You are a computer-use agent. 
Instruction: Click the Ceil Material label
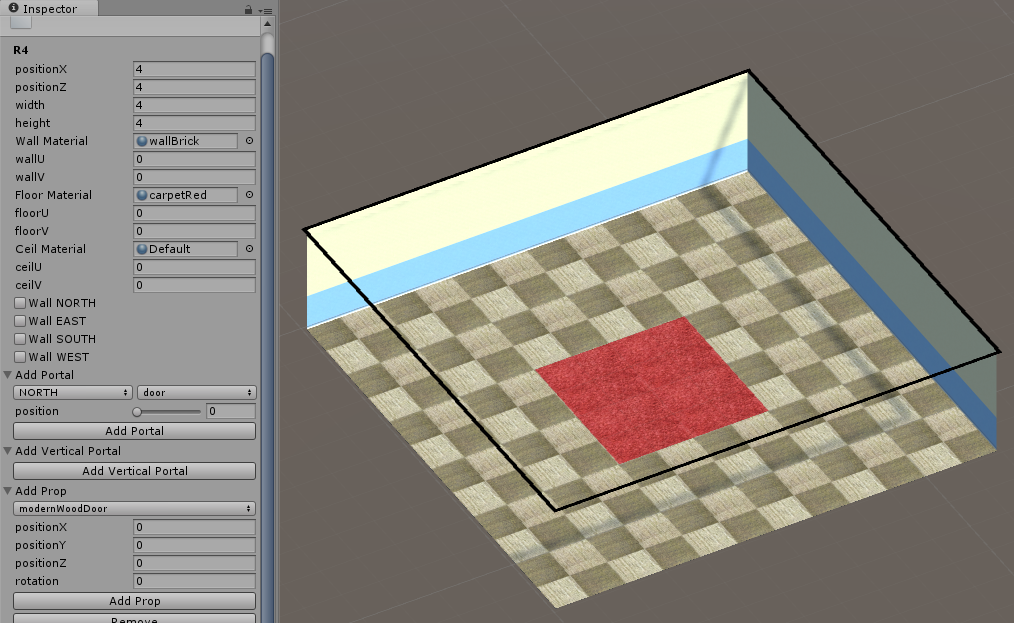[50, 249]
